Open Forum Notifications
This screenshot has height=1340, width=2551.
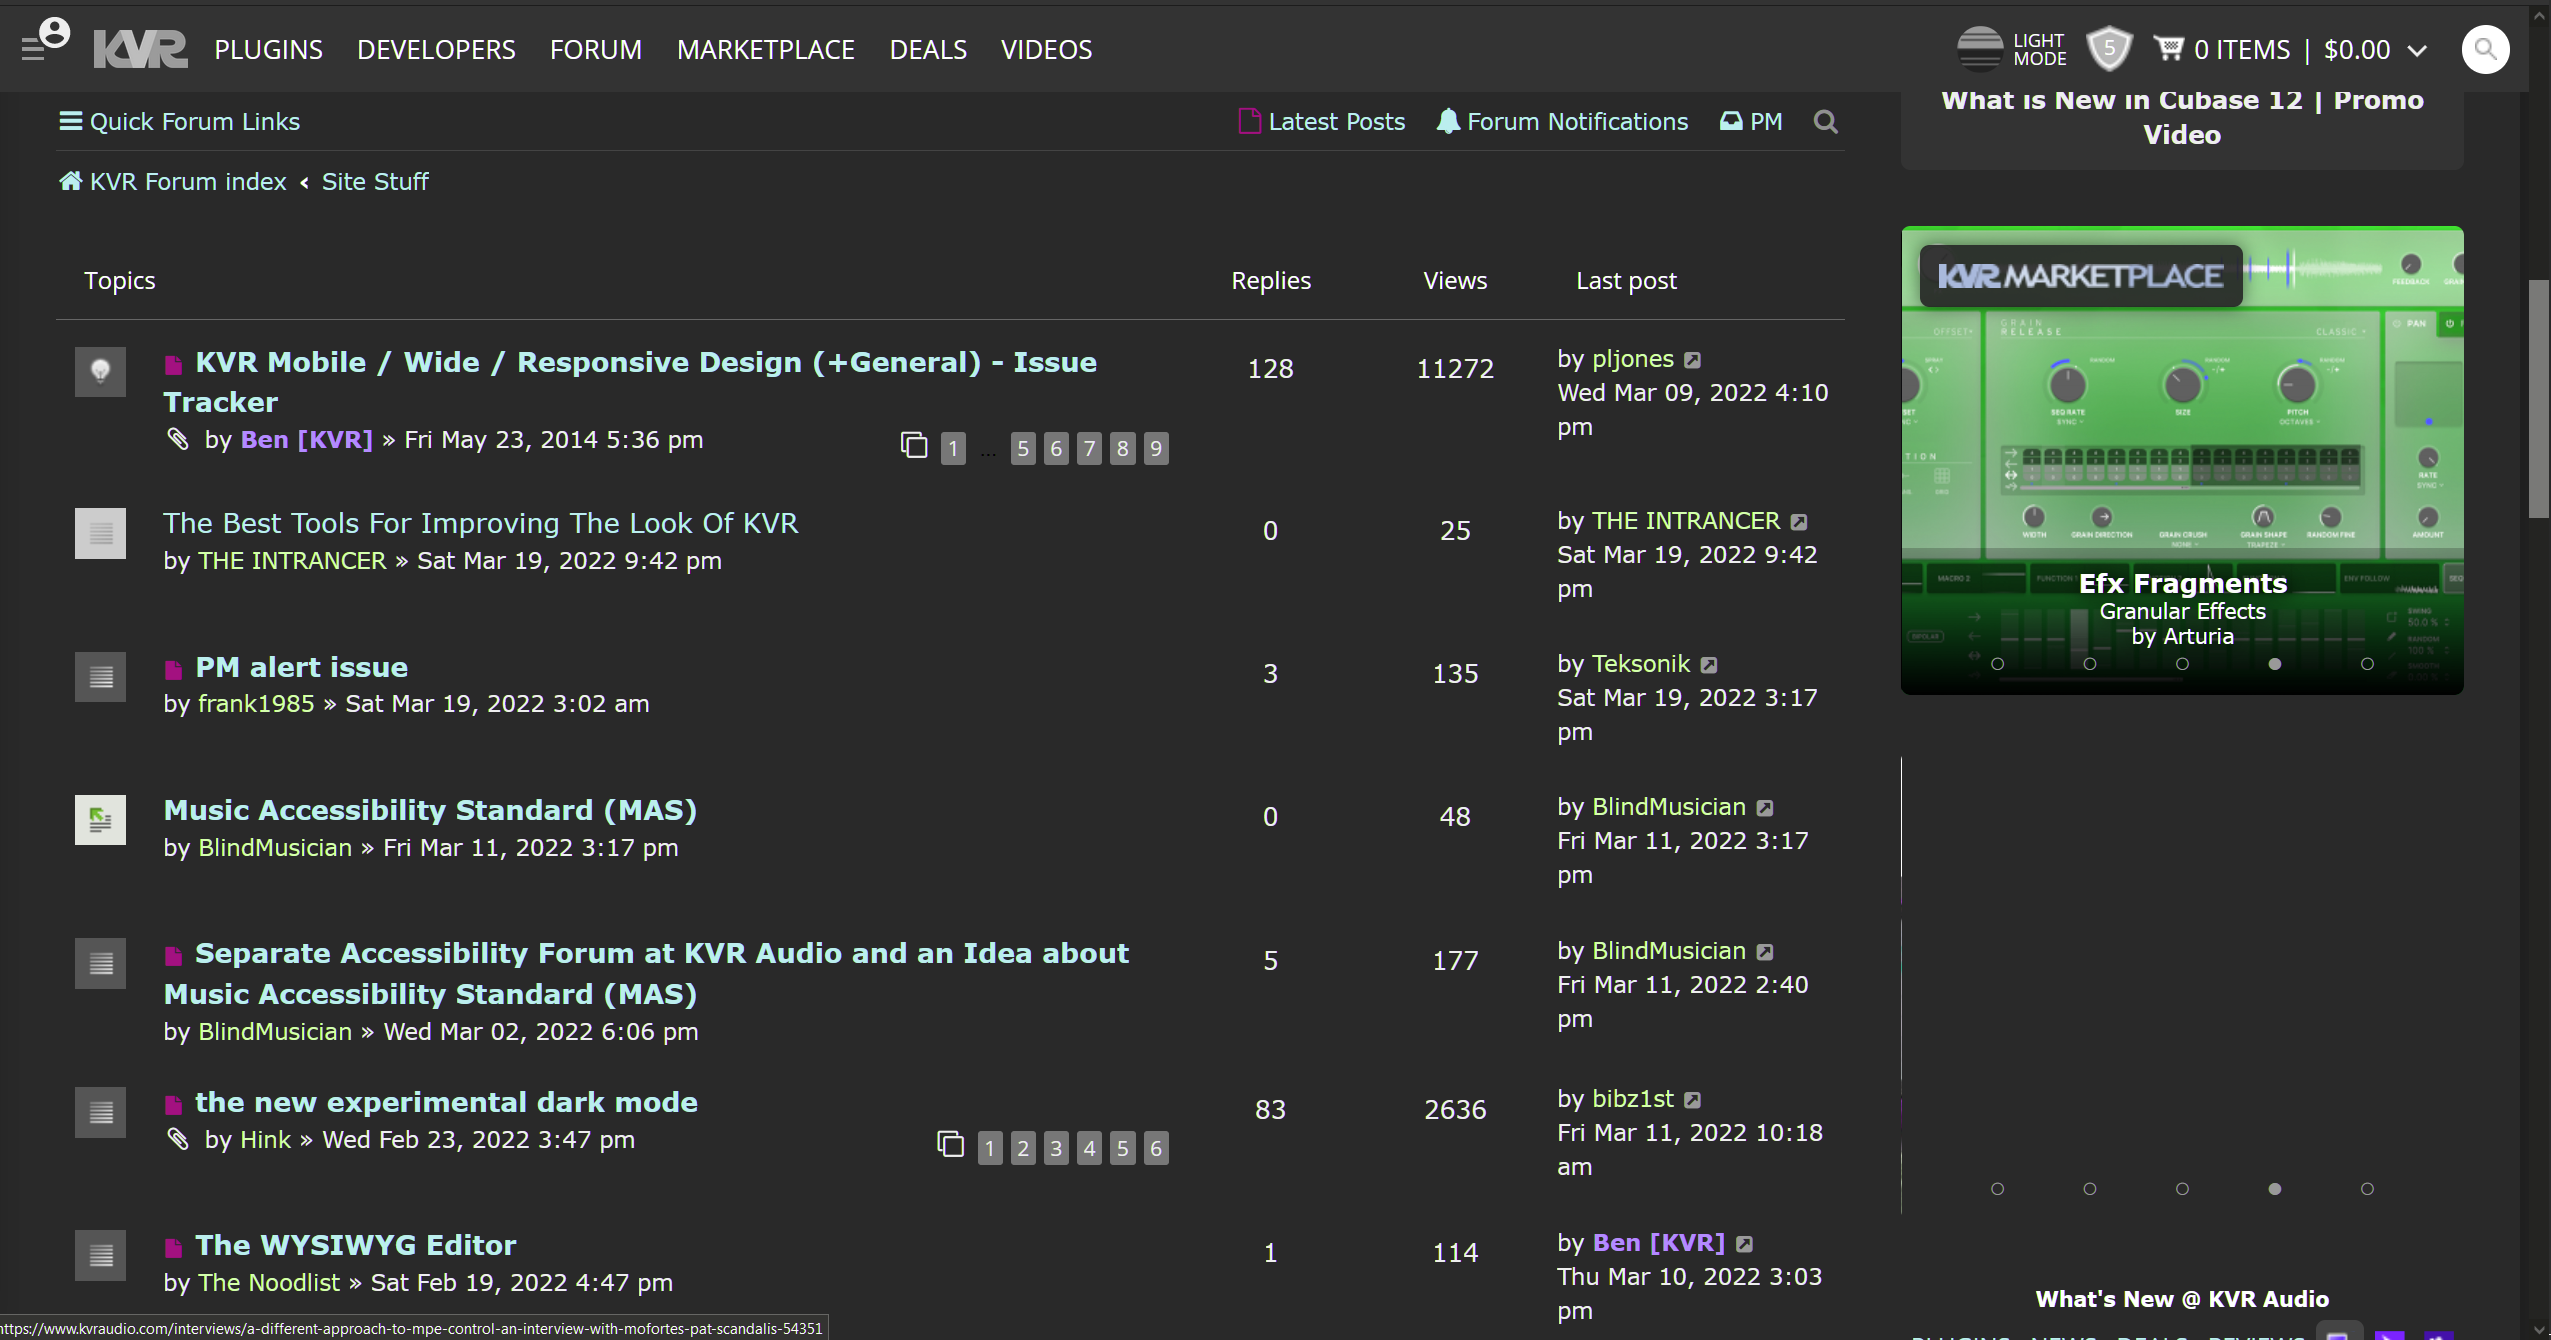(1562, 121)
